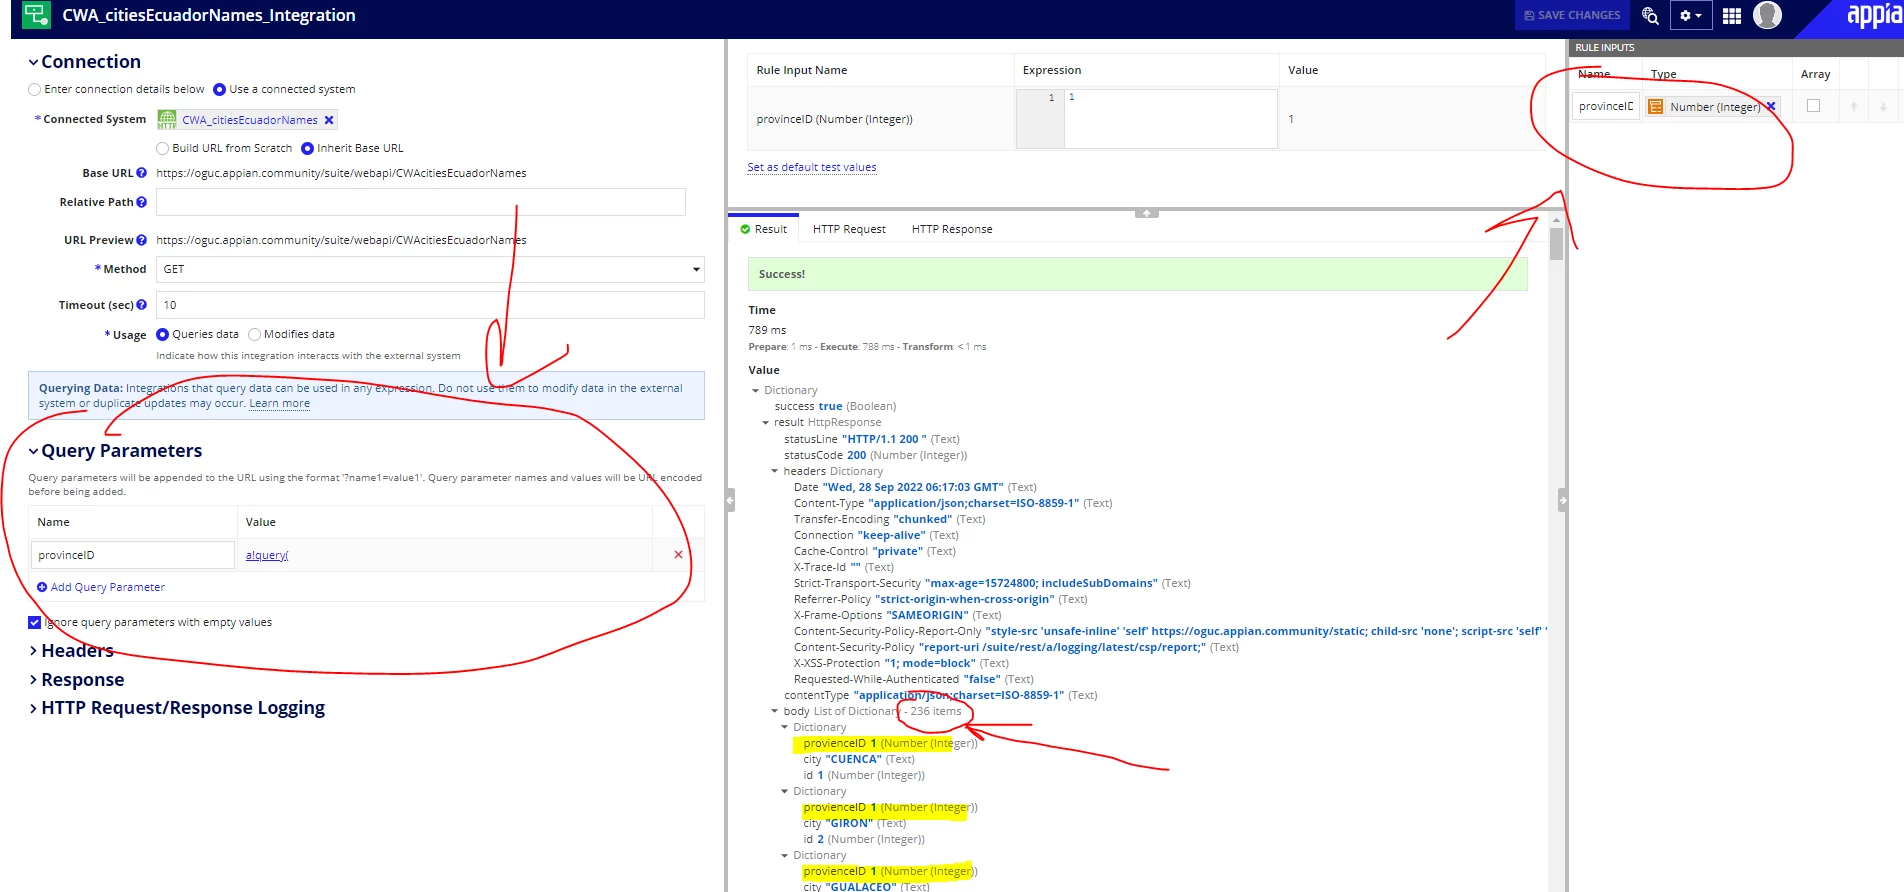Click the integration object icon beside the title

pyautogui.click(x=37, y=15)
